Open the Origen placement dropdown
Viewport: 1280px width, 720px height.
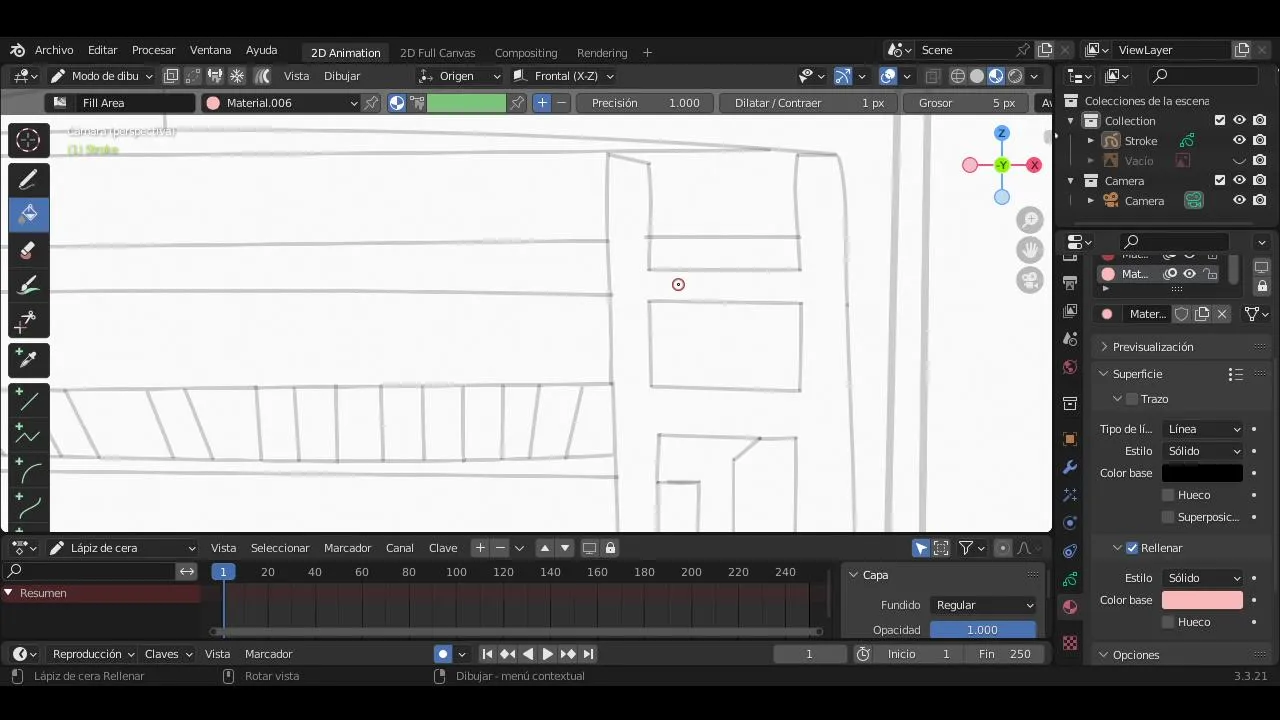pos(460,76)
